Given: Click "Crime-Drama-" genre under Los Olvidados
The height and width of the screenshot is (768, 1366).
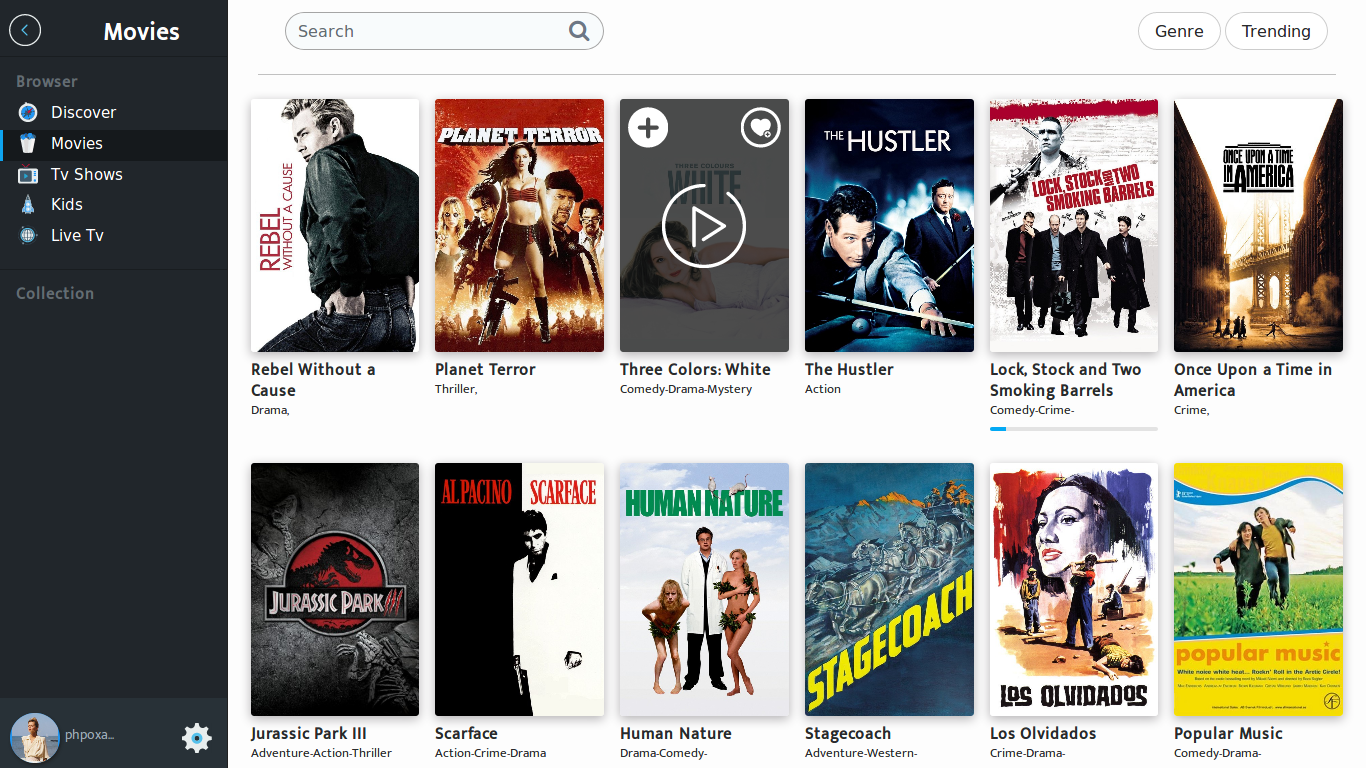Looking at the screenshot, I should tap(1028, 753).
